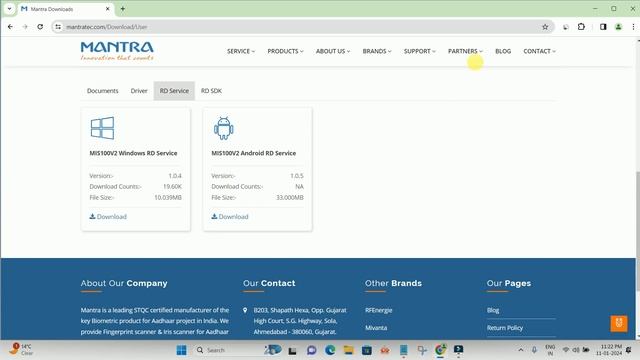
Task: Close the Mantra Downloads tab
Action: tap(108, 9)
